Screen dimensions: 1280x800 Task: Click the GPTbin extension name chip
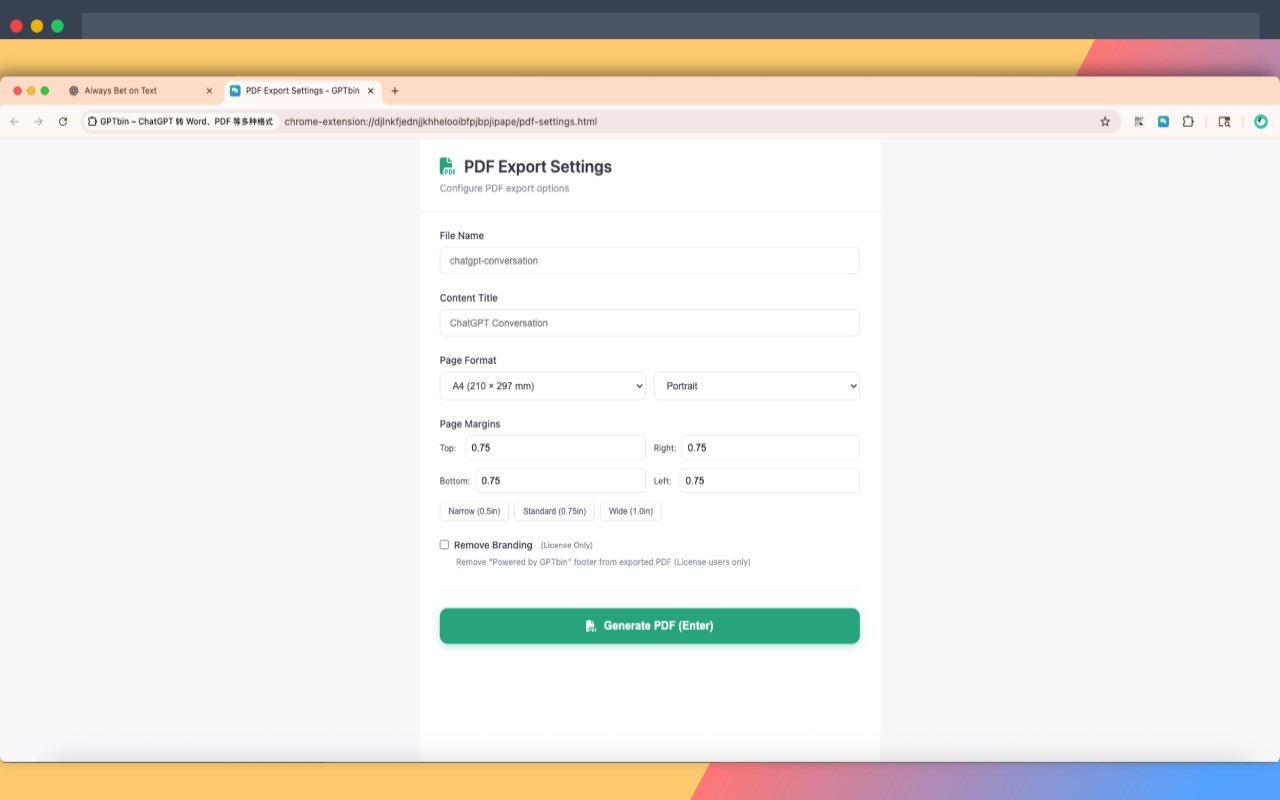pyautogui.click(x=180, y=121)
